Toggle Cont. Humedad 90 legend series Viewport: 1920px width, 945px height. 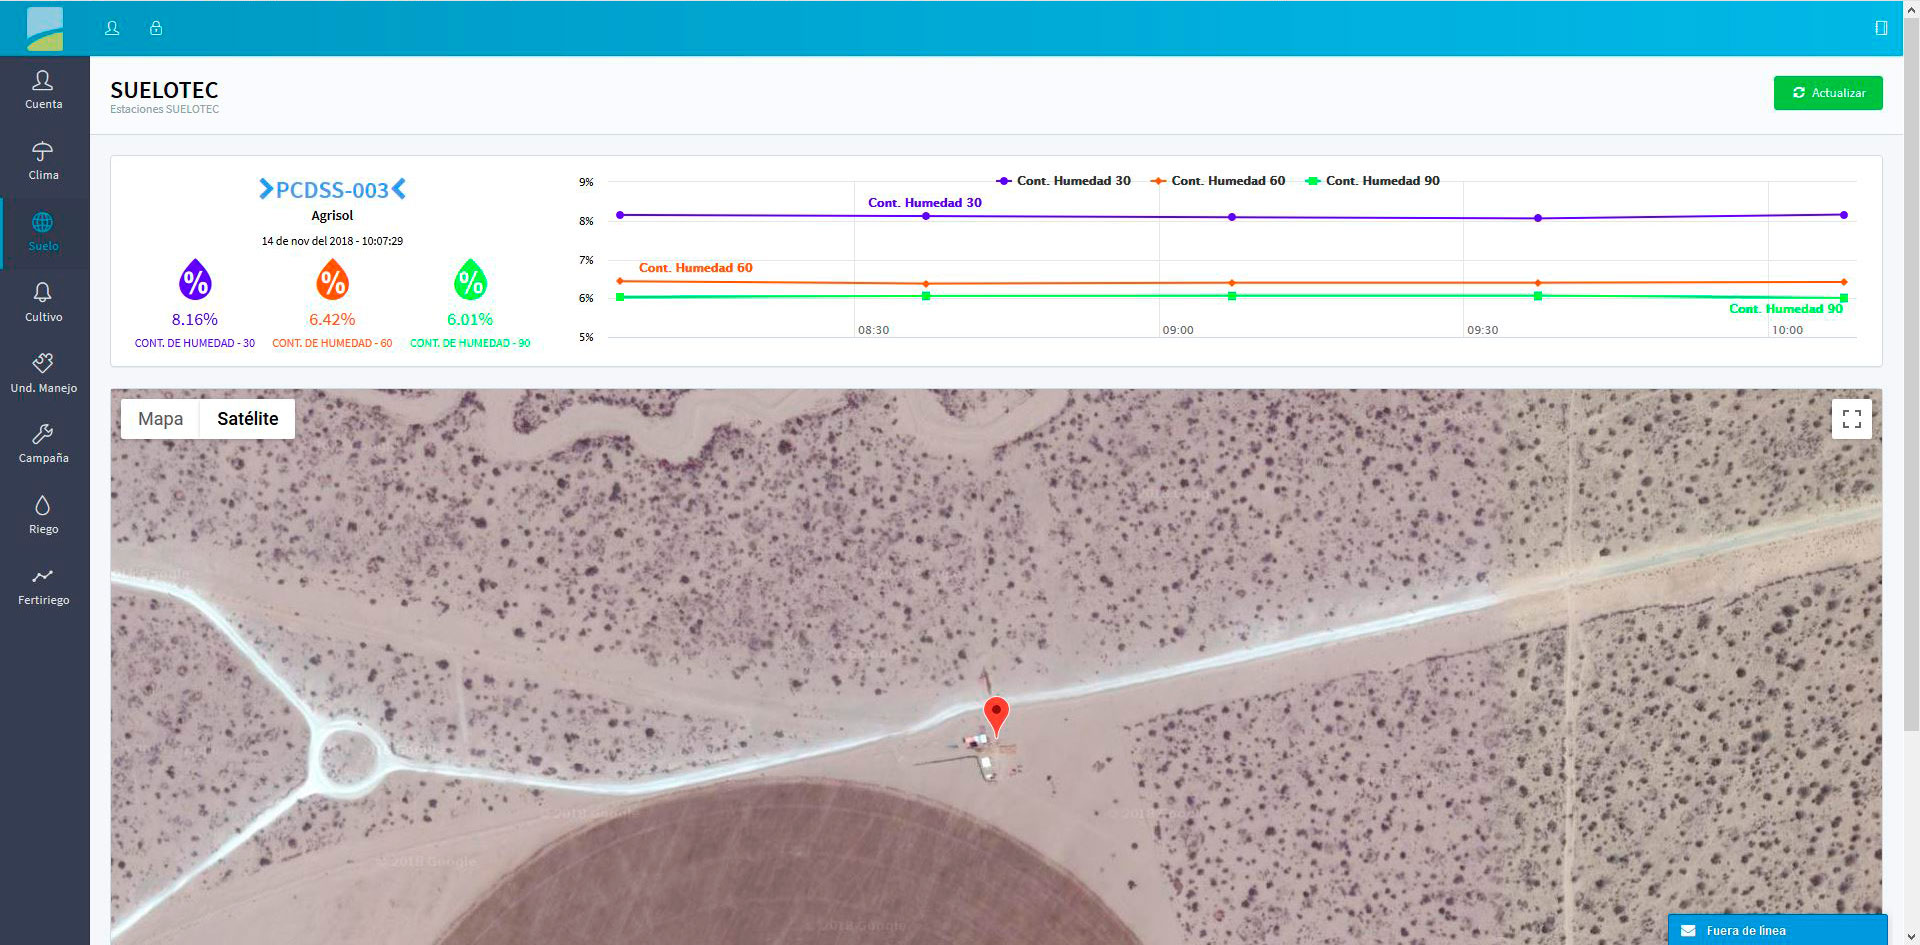point(1372,181)
